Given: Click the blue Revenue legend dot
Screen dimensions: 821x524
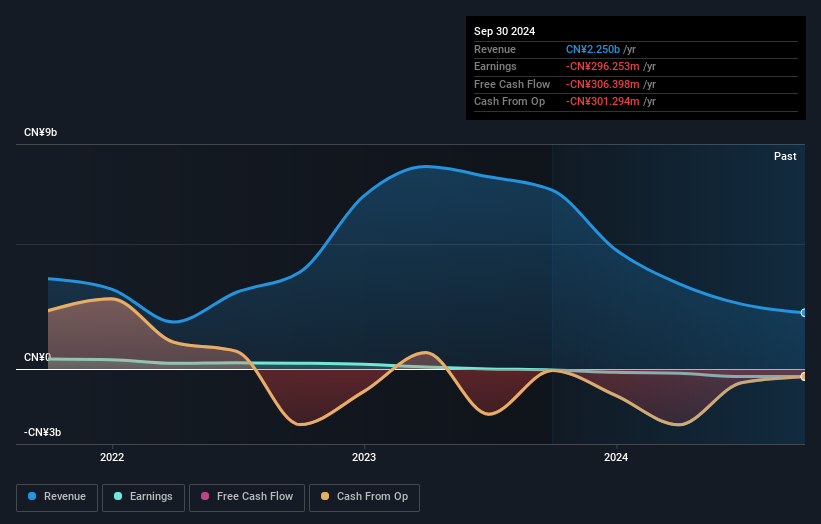Looking at the screenshot, I should point(32,496).
